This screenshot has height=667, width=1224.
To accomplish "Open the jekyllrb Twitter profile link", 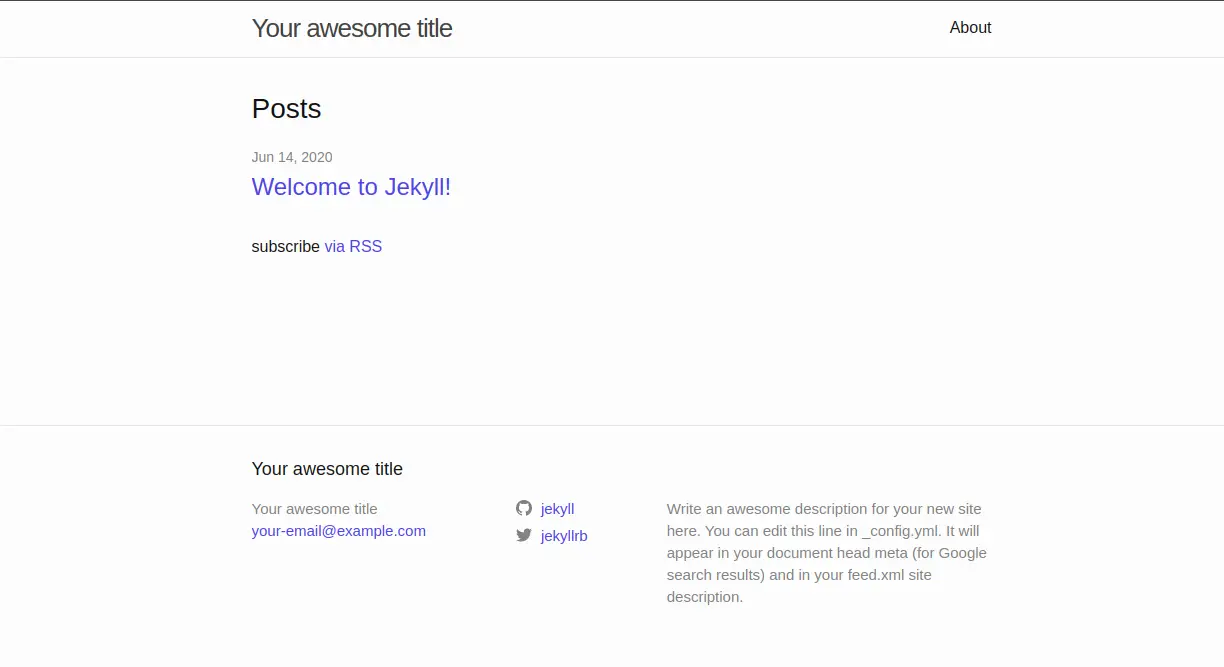I will tap(564, 536).
